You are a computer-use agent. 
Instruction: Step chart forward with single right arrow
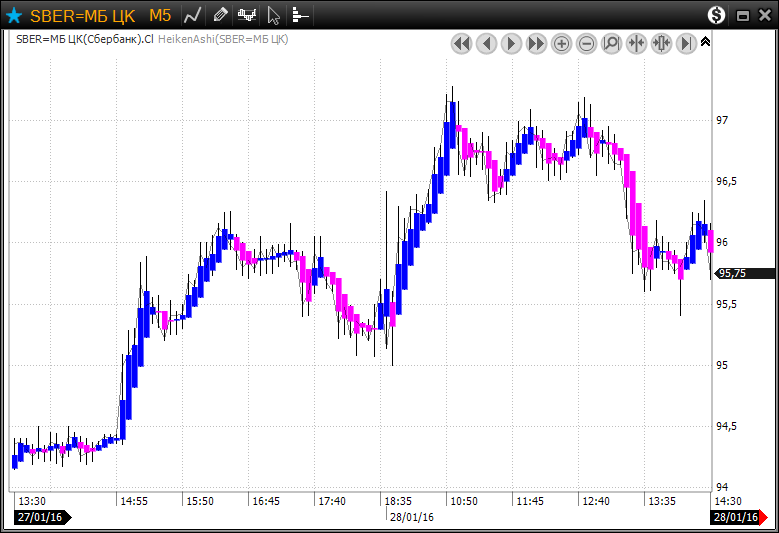511,43
